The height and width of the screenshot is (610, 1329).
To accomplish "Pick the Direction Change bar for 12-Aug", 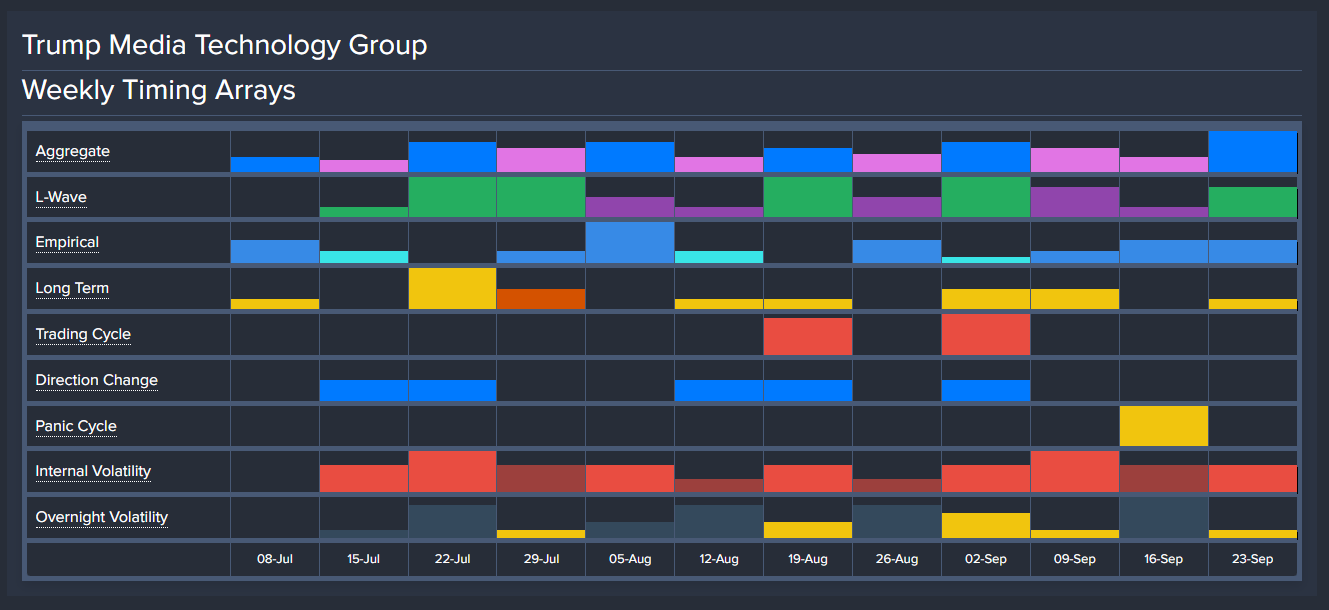I will click(x=719, y=391).
